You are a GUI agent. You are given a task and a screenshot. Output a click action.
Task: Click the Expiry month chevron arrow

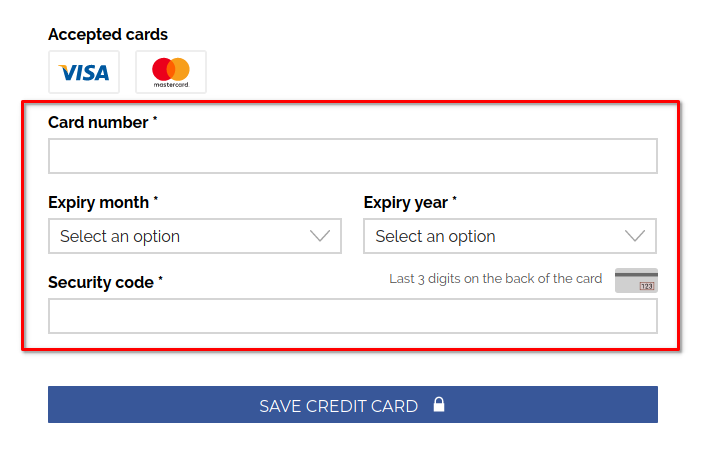click(x=320, y=236)
